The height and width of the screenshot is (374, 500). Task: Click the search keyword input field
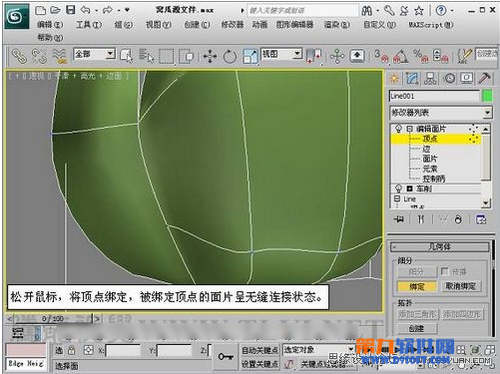tap(303, 10)
